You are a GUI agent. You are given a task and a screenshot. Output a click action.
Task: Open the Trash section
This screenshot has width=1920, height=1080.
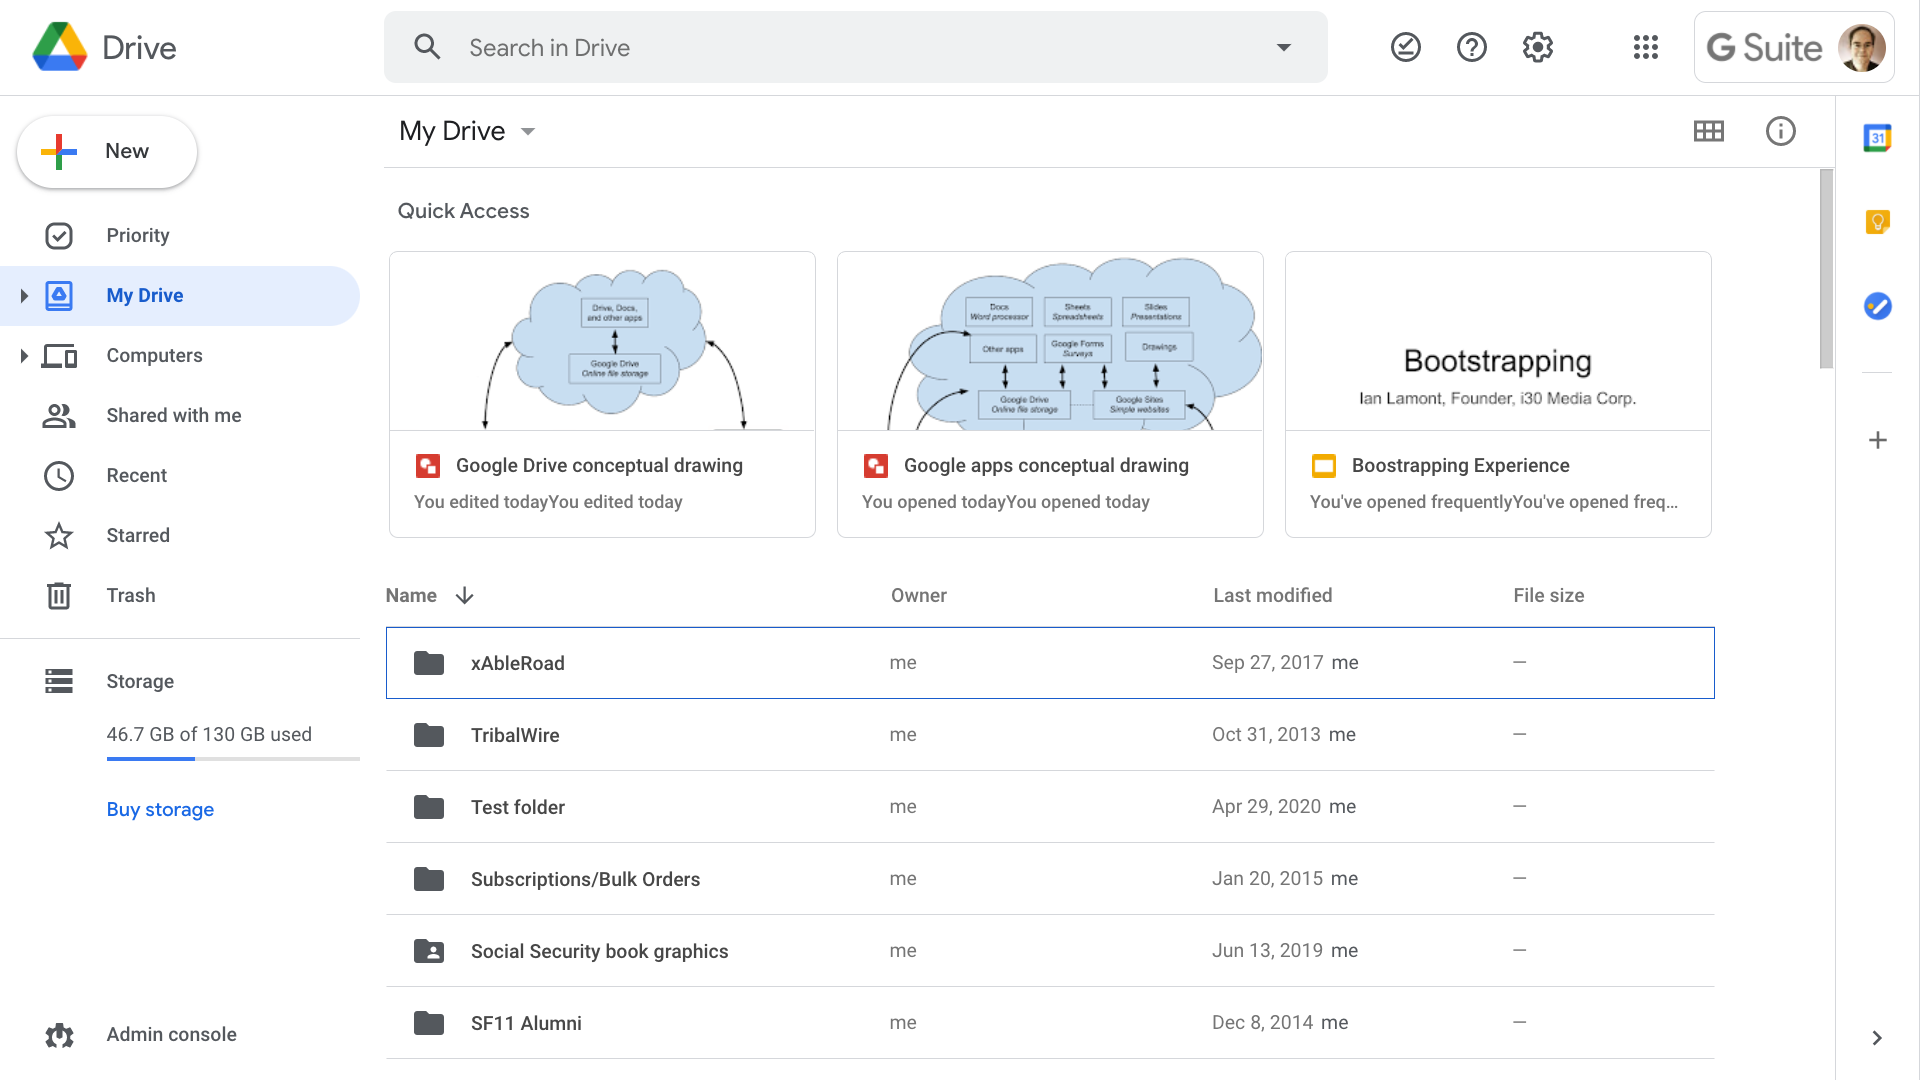[131, 595]
